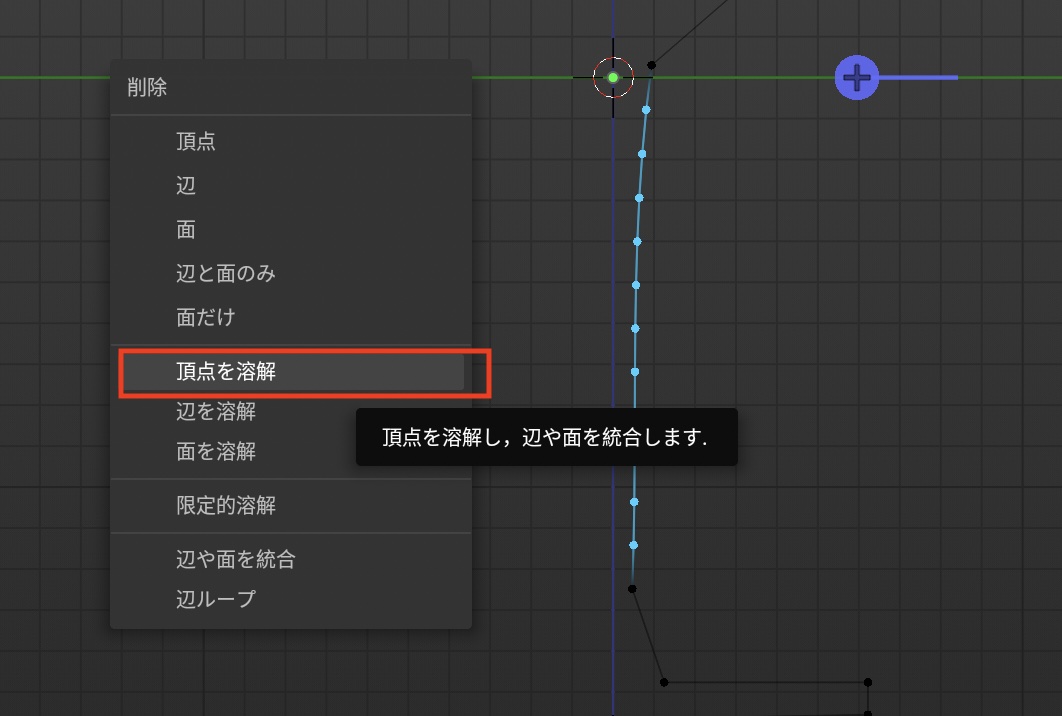Select the lowest highlighted blue vertex

[x=633, y=545]
